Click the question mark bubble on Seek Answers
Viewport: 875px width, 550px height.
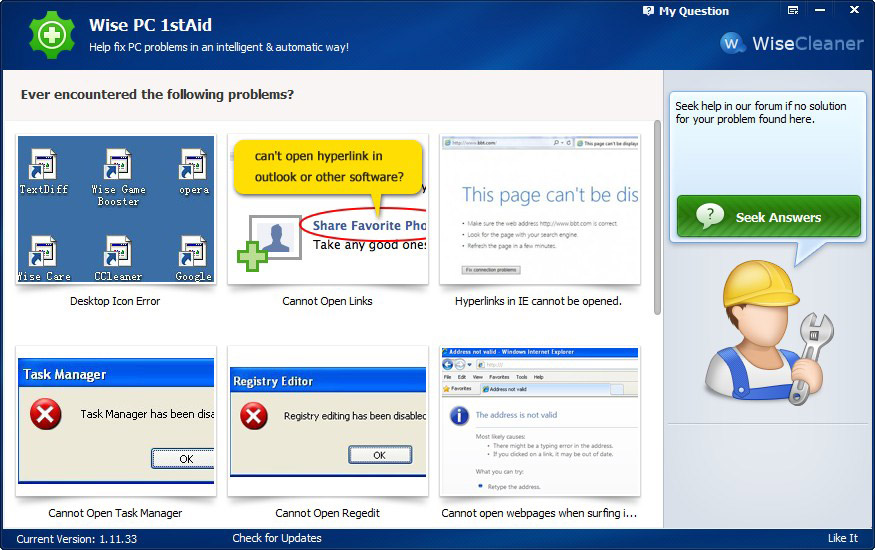tap(710, 216)
